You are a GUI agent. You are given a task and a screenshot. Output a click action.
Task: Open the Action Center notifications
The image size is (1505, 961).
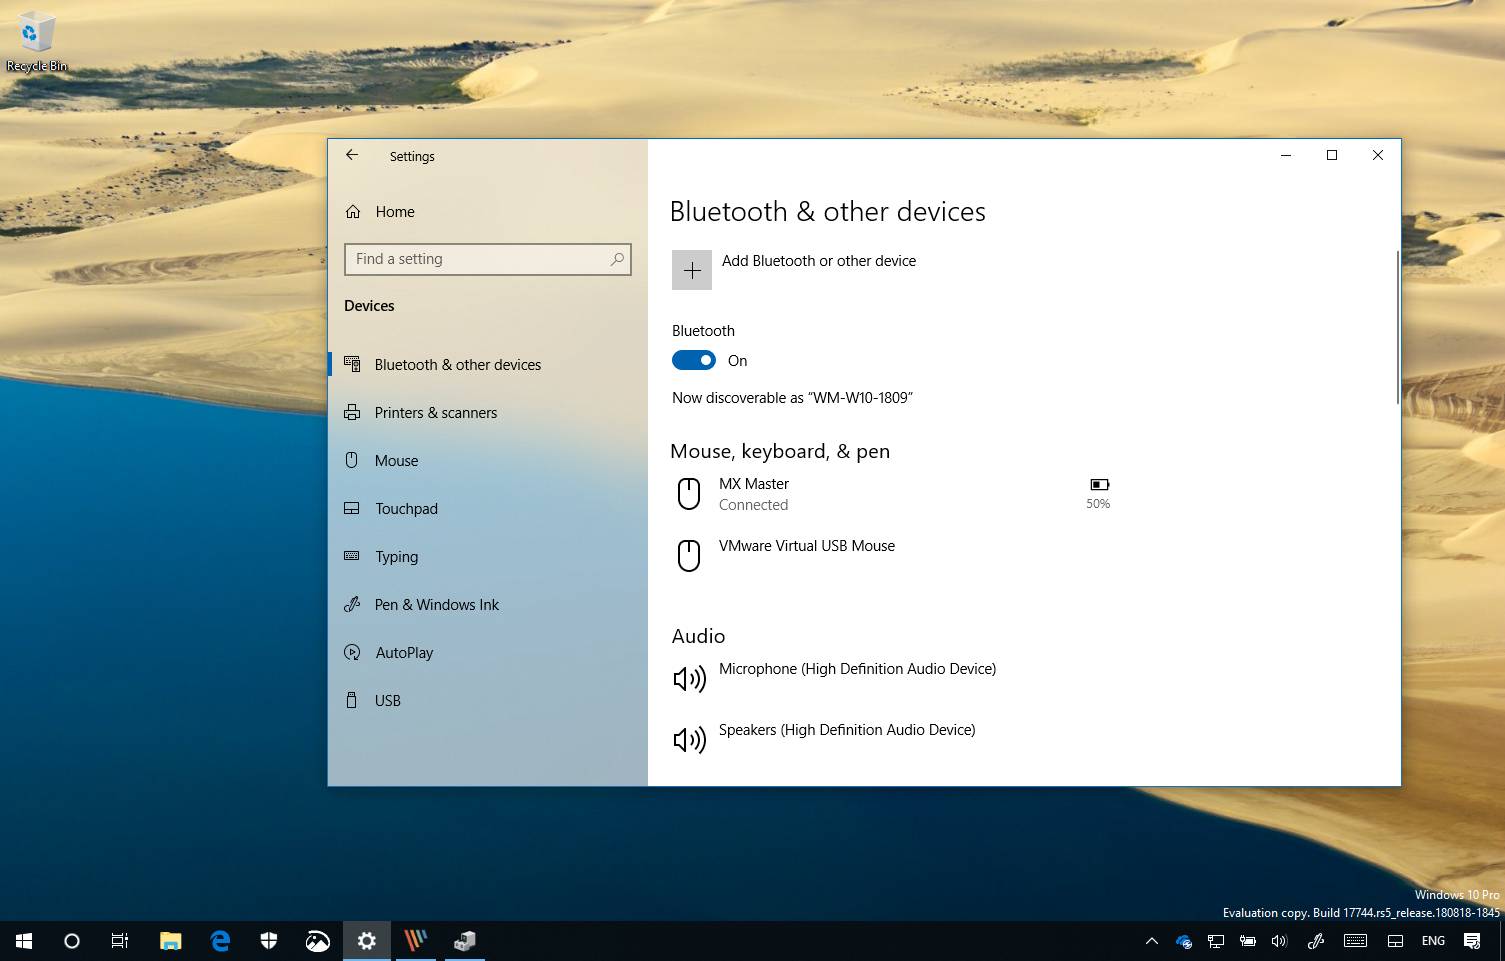click(1472, 941)
